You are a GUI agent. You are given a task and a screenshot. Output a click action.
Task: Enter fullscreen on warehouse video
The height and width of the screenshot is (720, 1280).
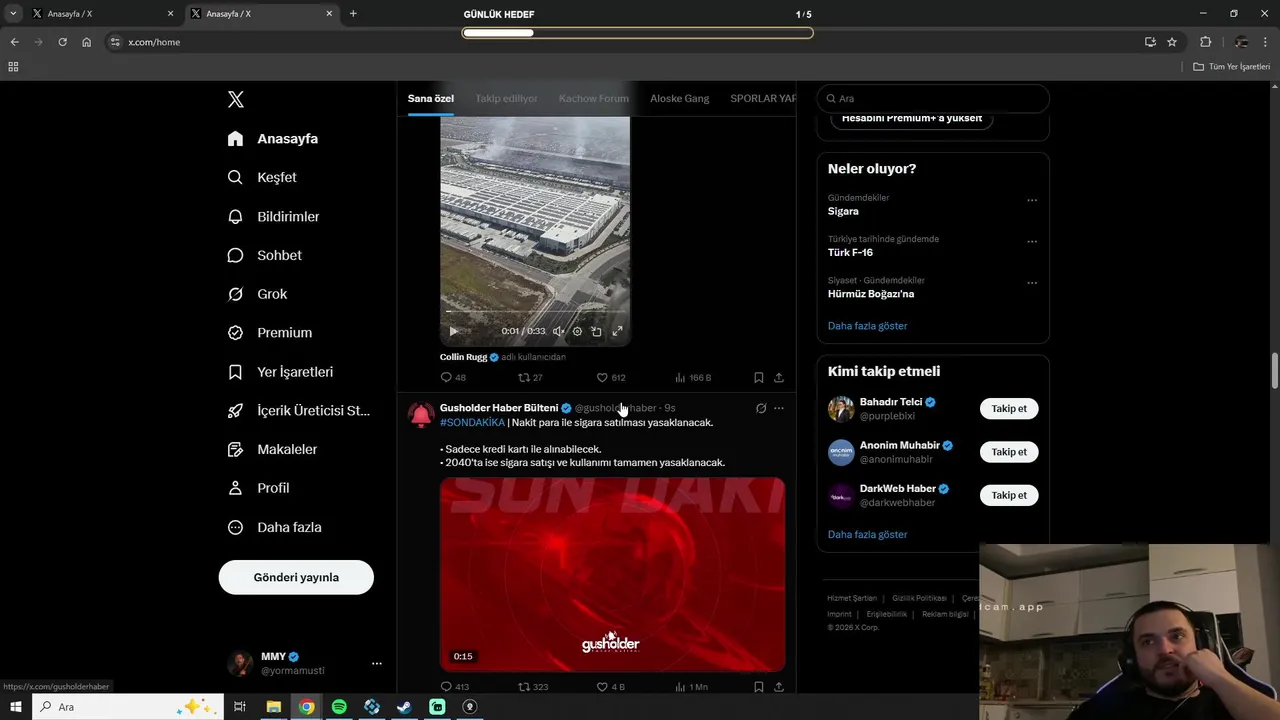point(617,331)
